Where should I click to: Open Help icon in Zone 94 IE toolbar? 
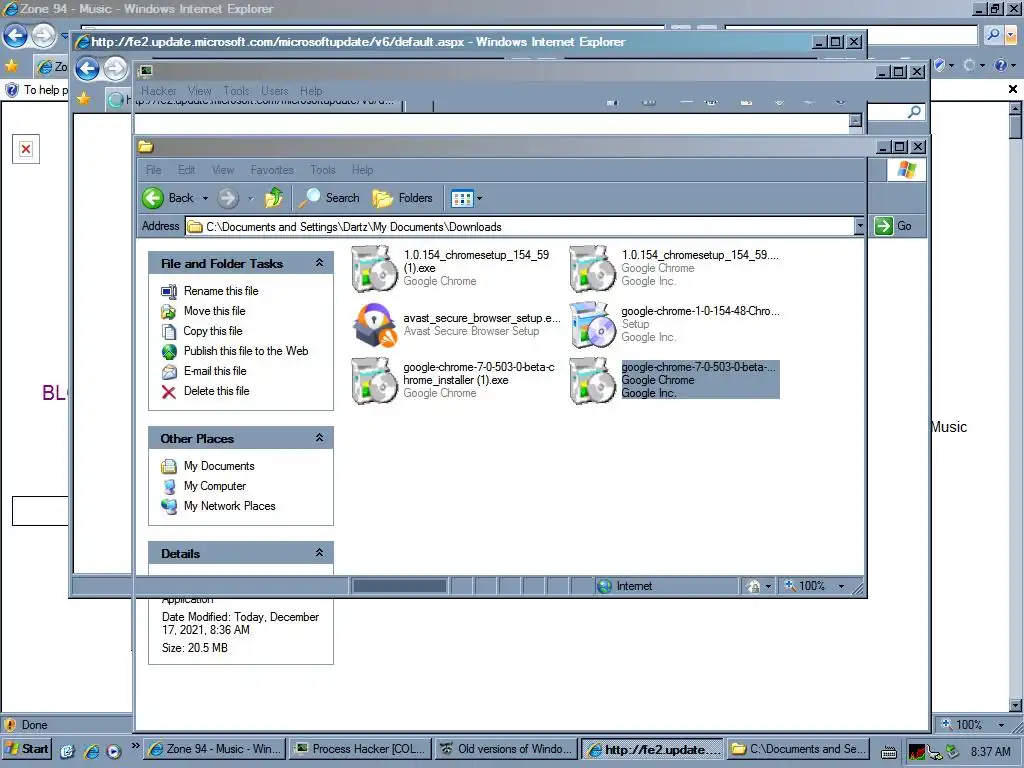pyautogui.click(x=1000, y=65)
